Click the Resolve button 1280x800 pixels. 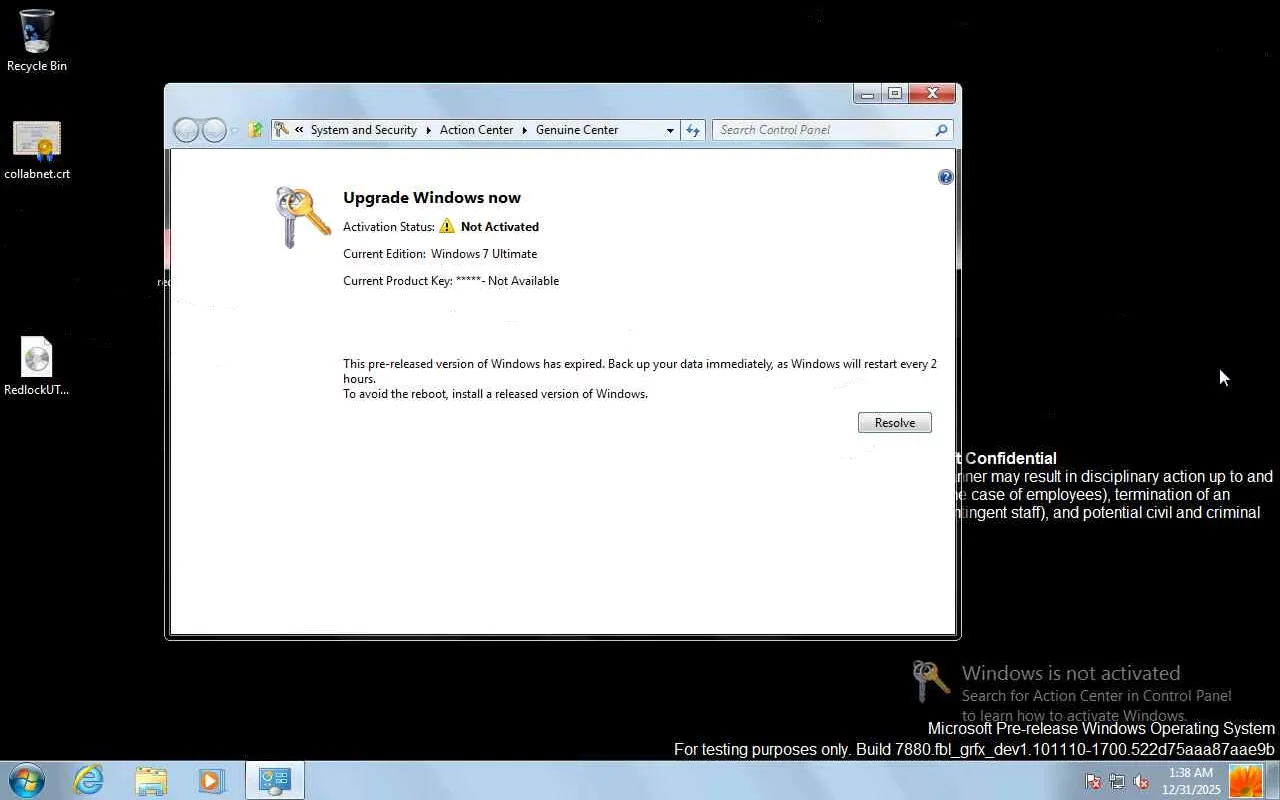tap(895, 423)
